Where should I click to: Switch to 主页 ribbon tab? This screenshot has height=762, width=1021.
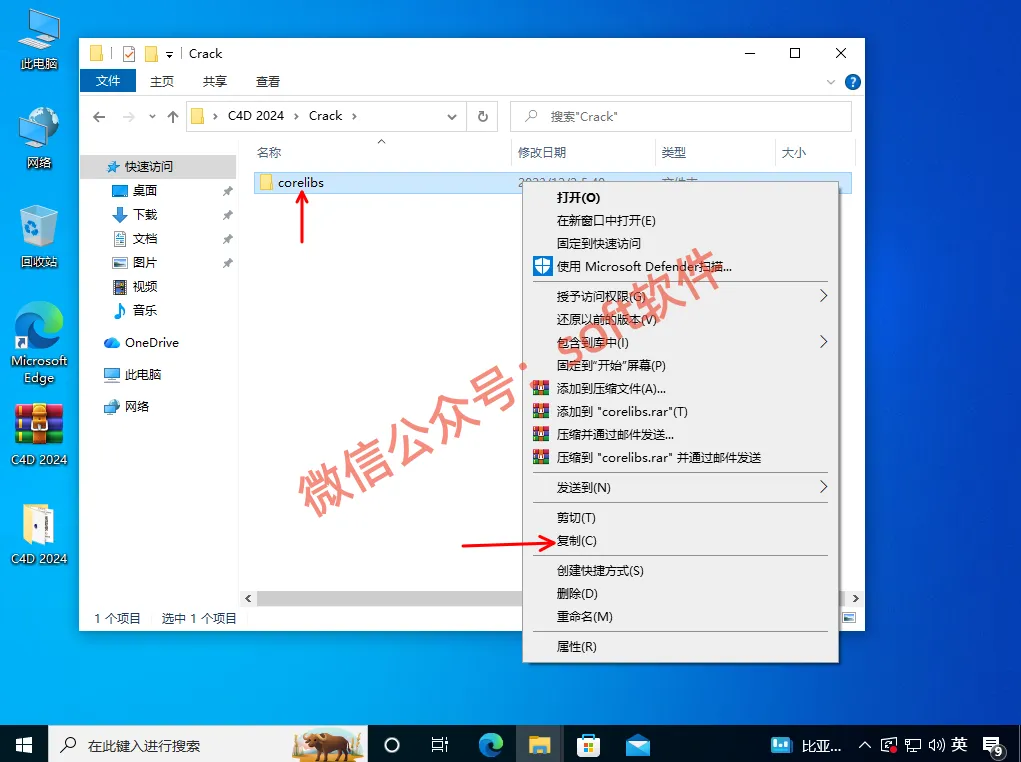pyautogui.click(x=161, y=81)
